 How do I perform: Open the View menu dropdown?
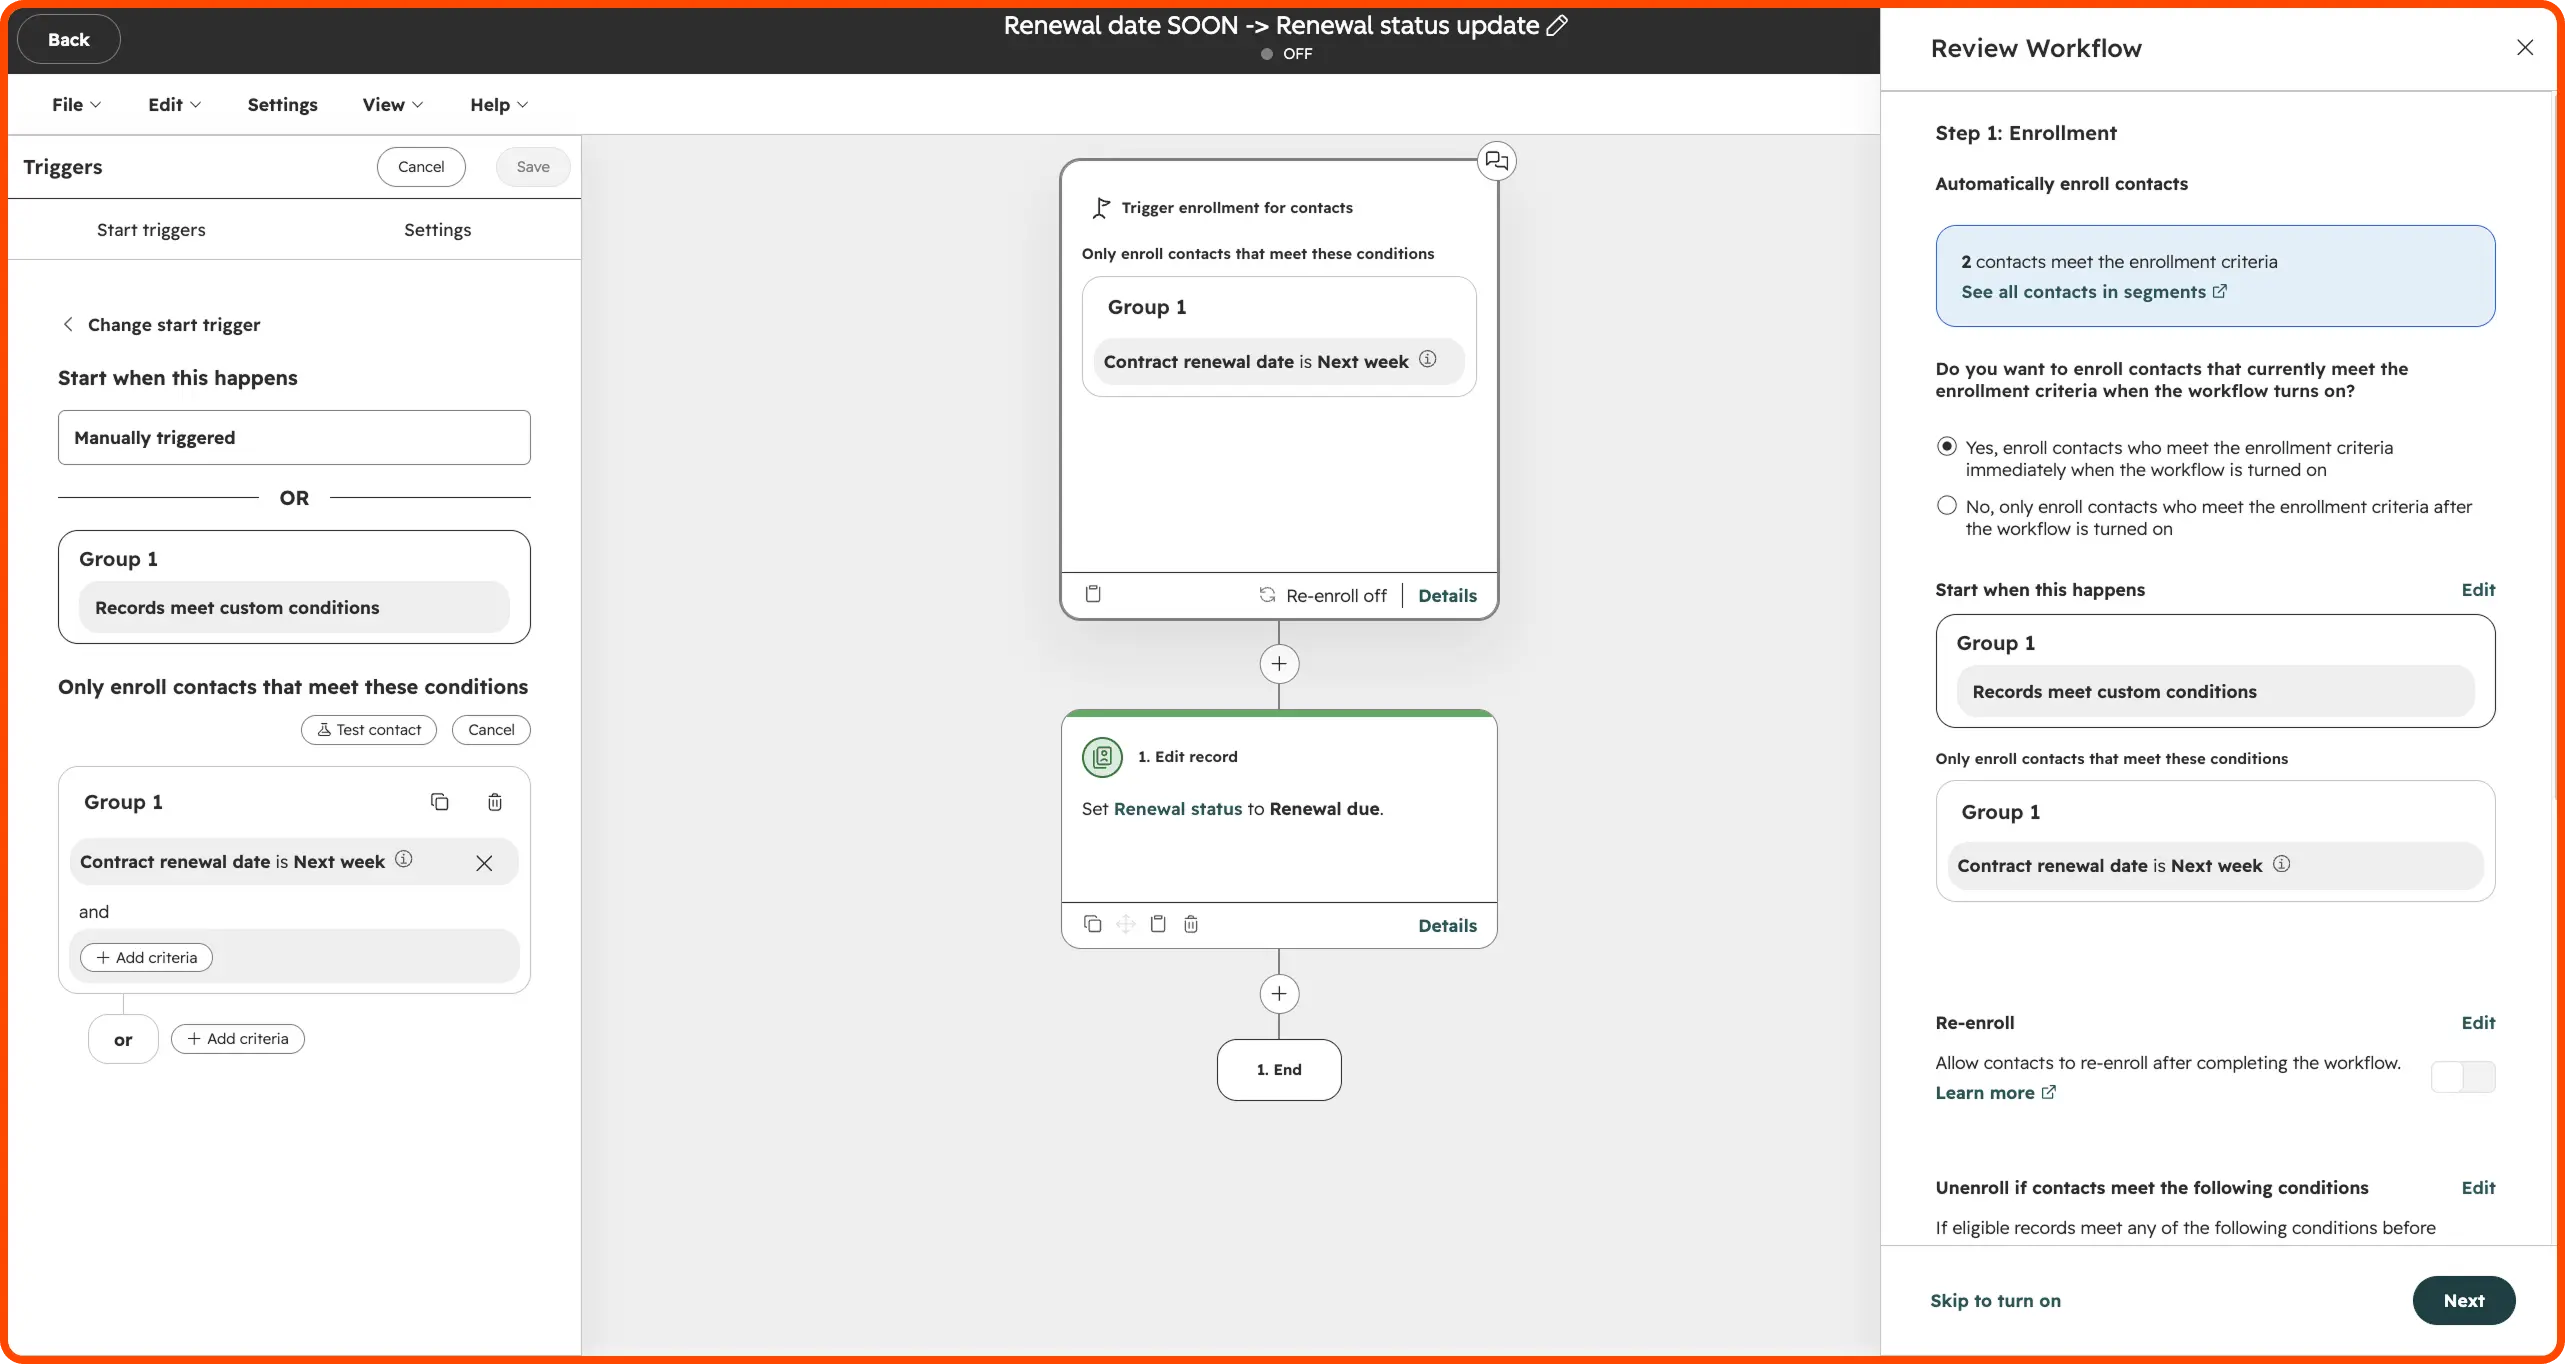coord(392,105)
